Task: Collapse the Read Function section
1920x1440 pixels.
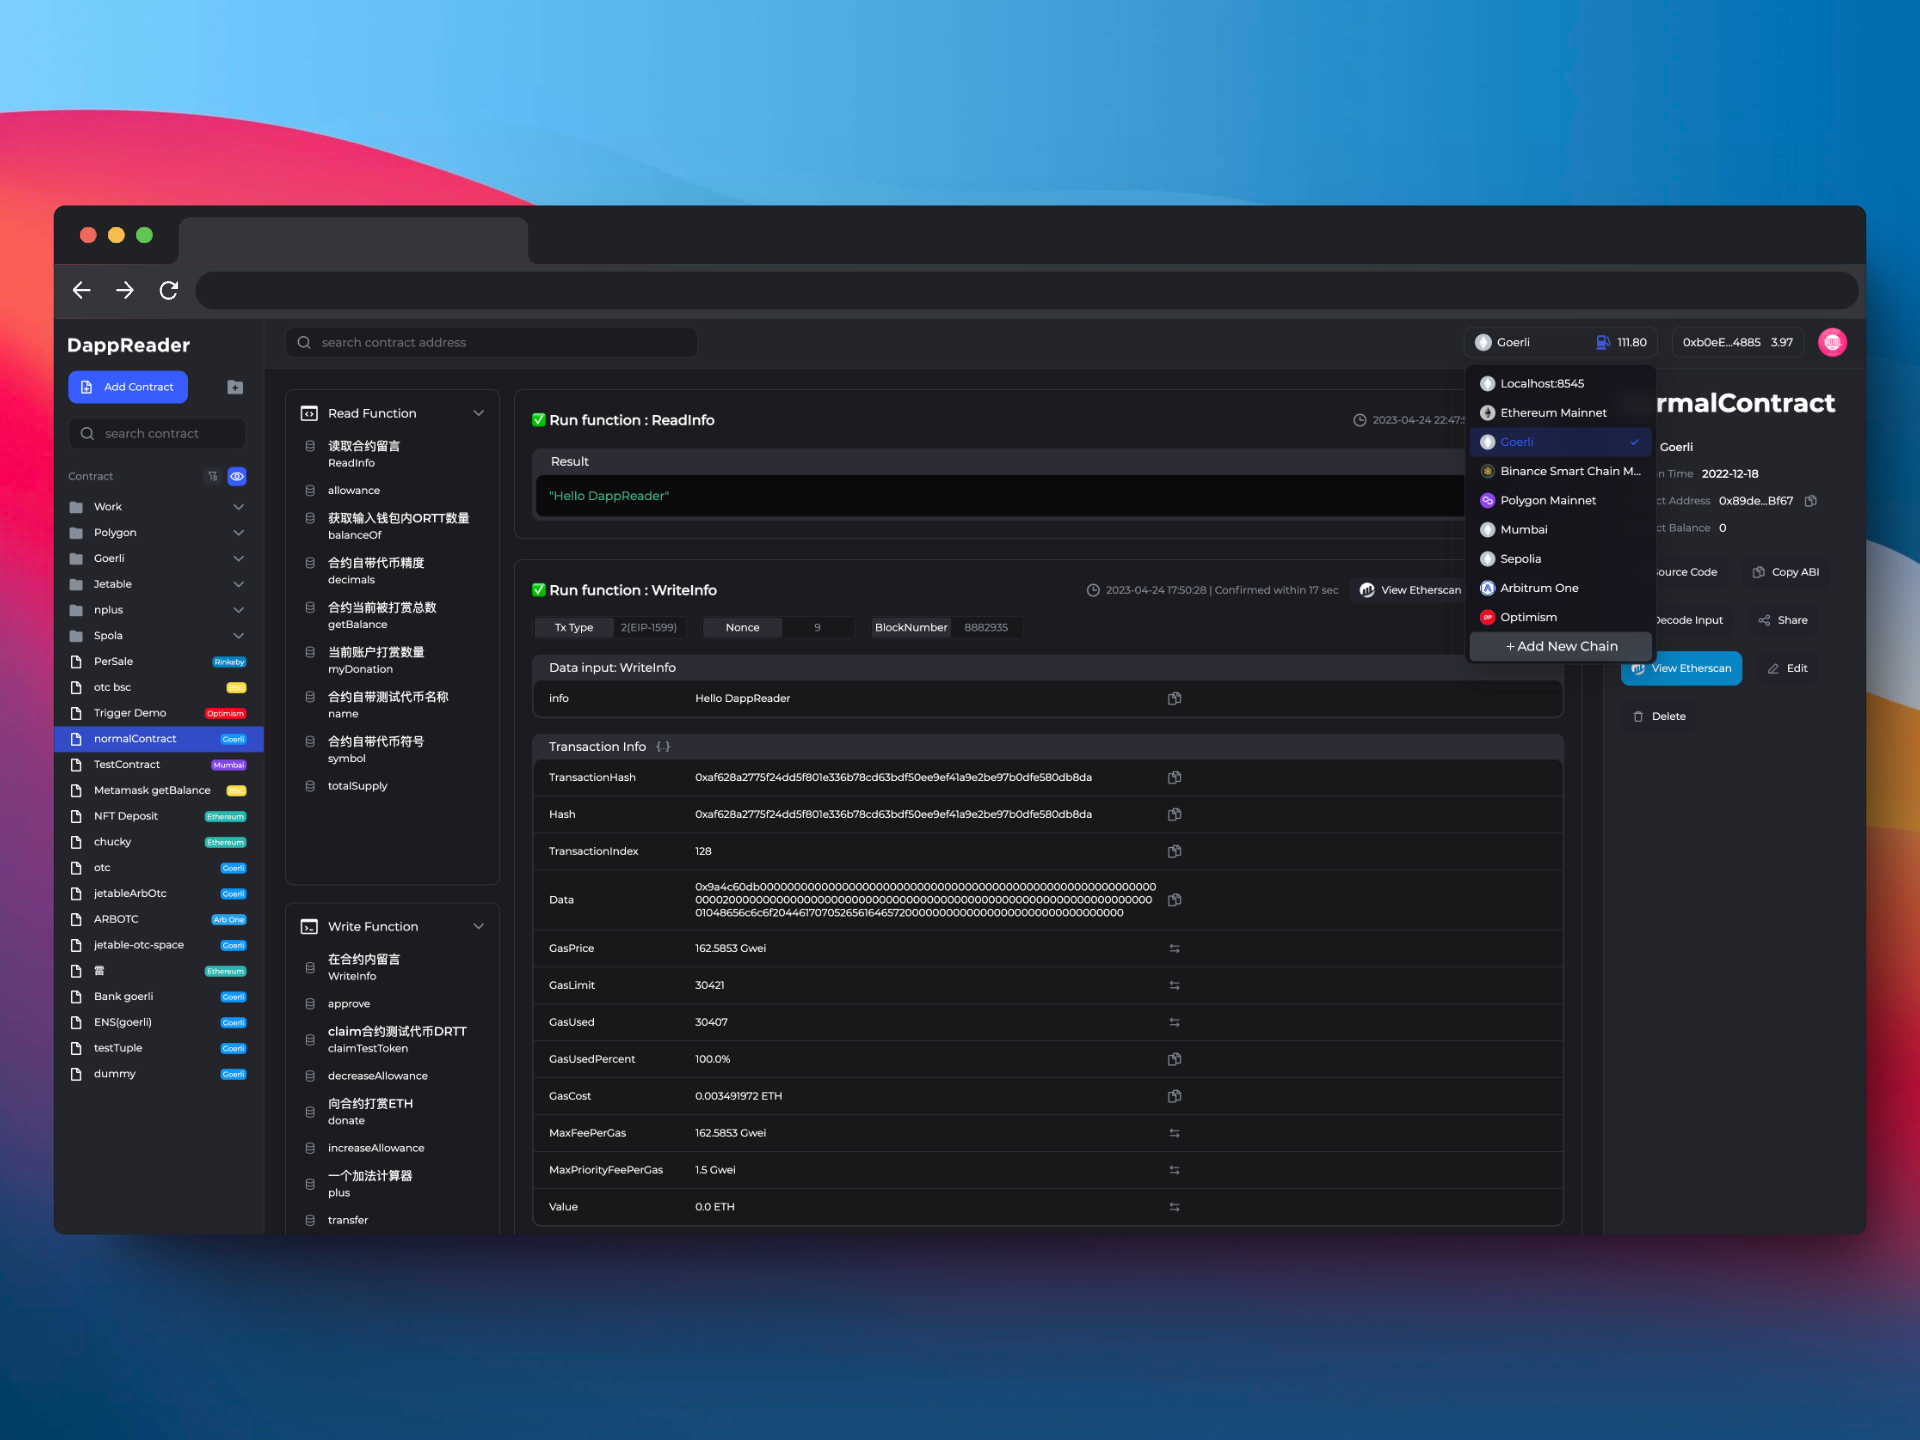Action: [478, 413]
